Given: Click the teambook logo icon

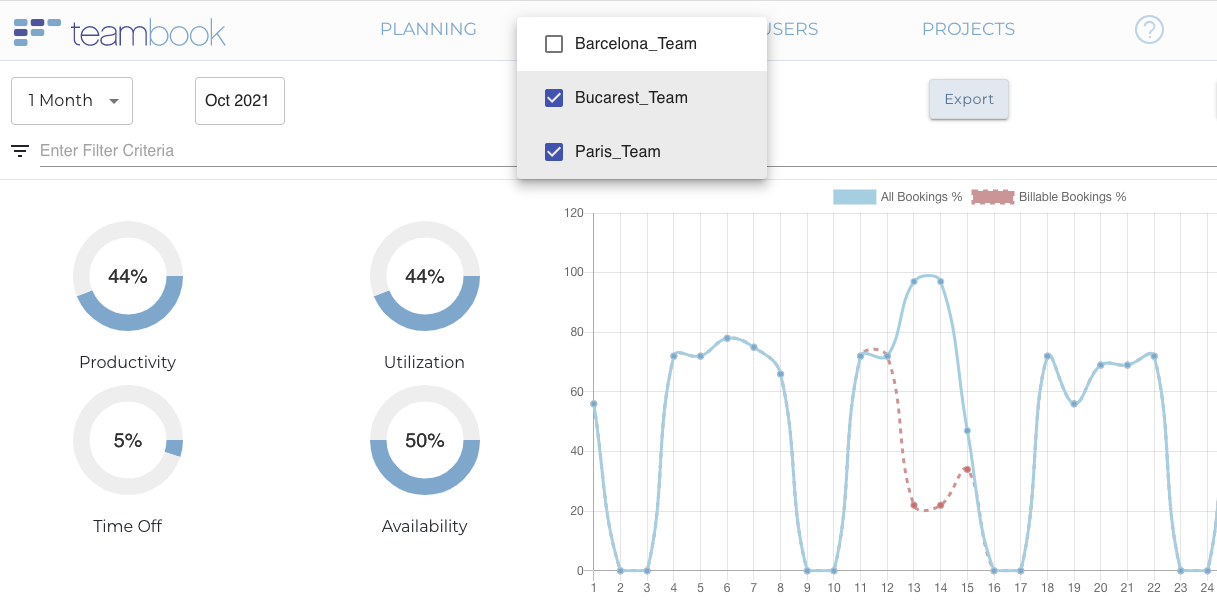Looking at the screenshot, I should [37, 32].
